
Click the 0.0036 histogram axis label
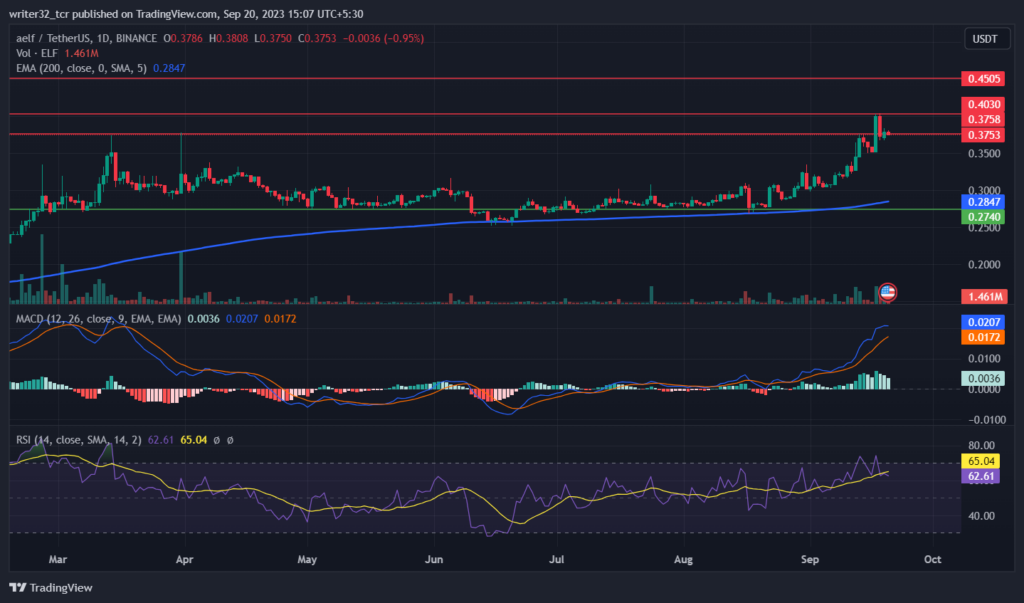click(x=984, y=378)
